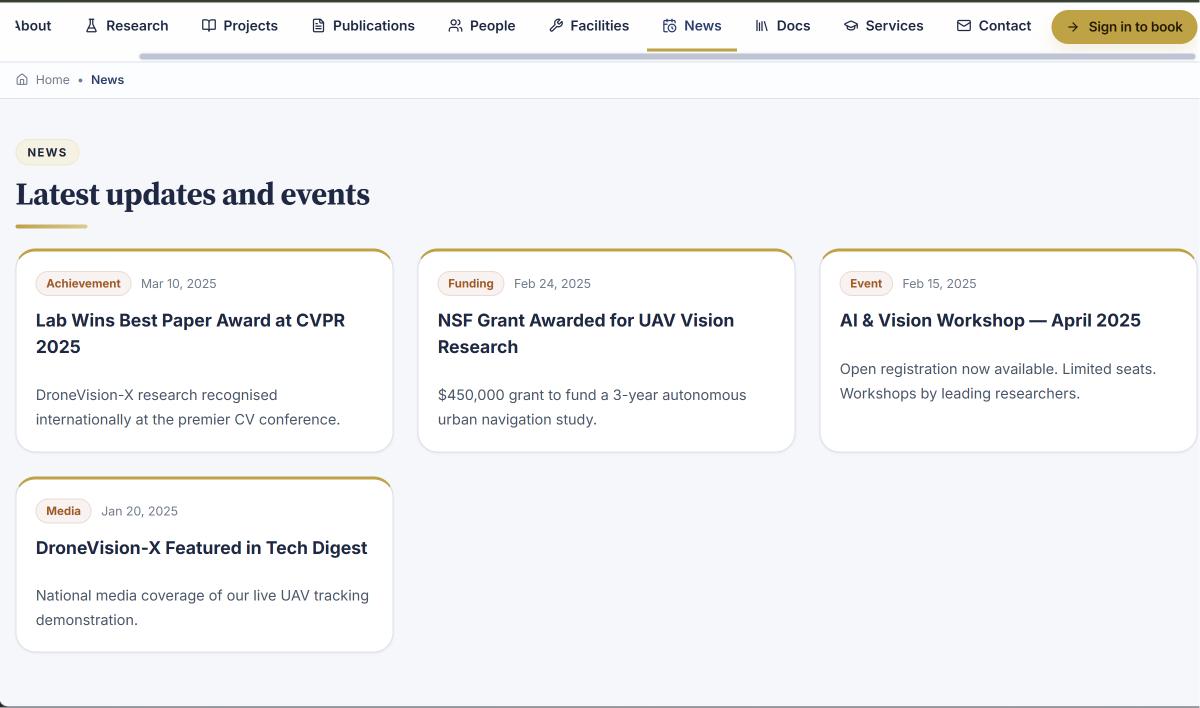Open the Contact nav label
1200x708 pixels.
(1005, 26)
